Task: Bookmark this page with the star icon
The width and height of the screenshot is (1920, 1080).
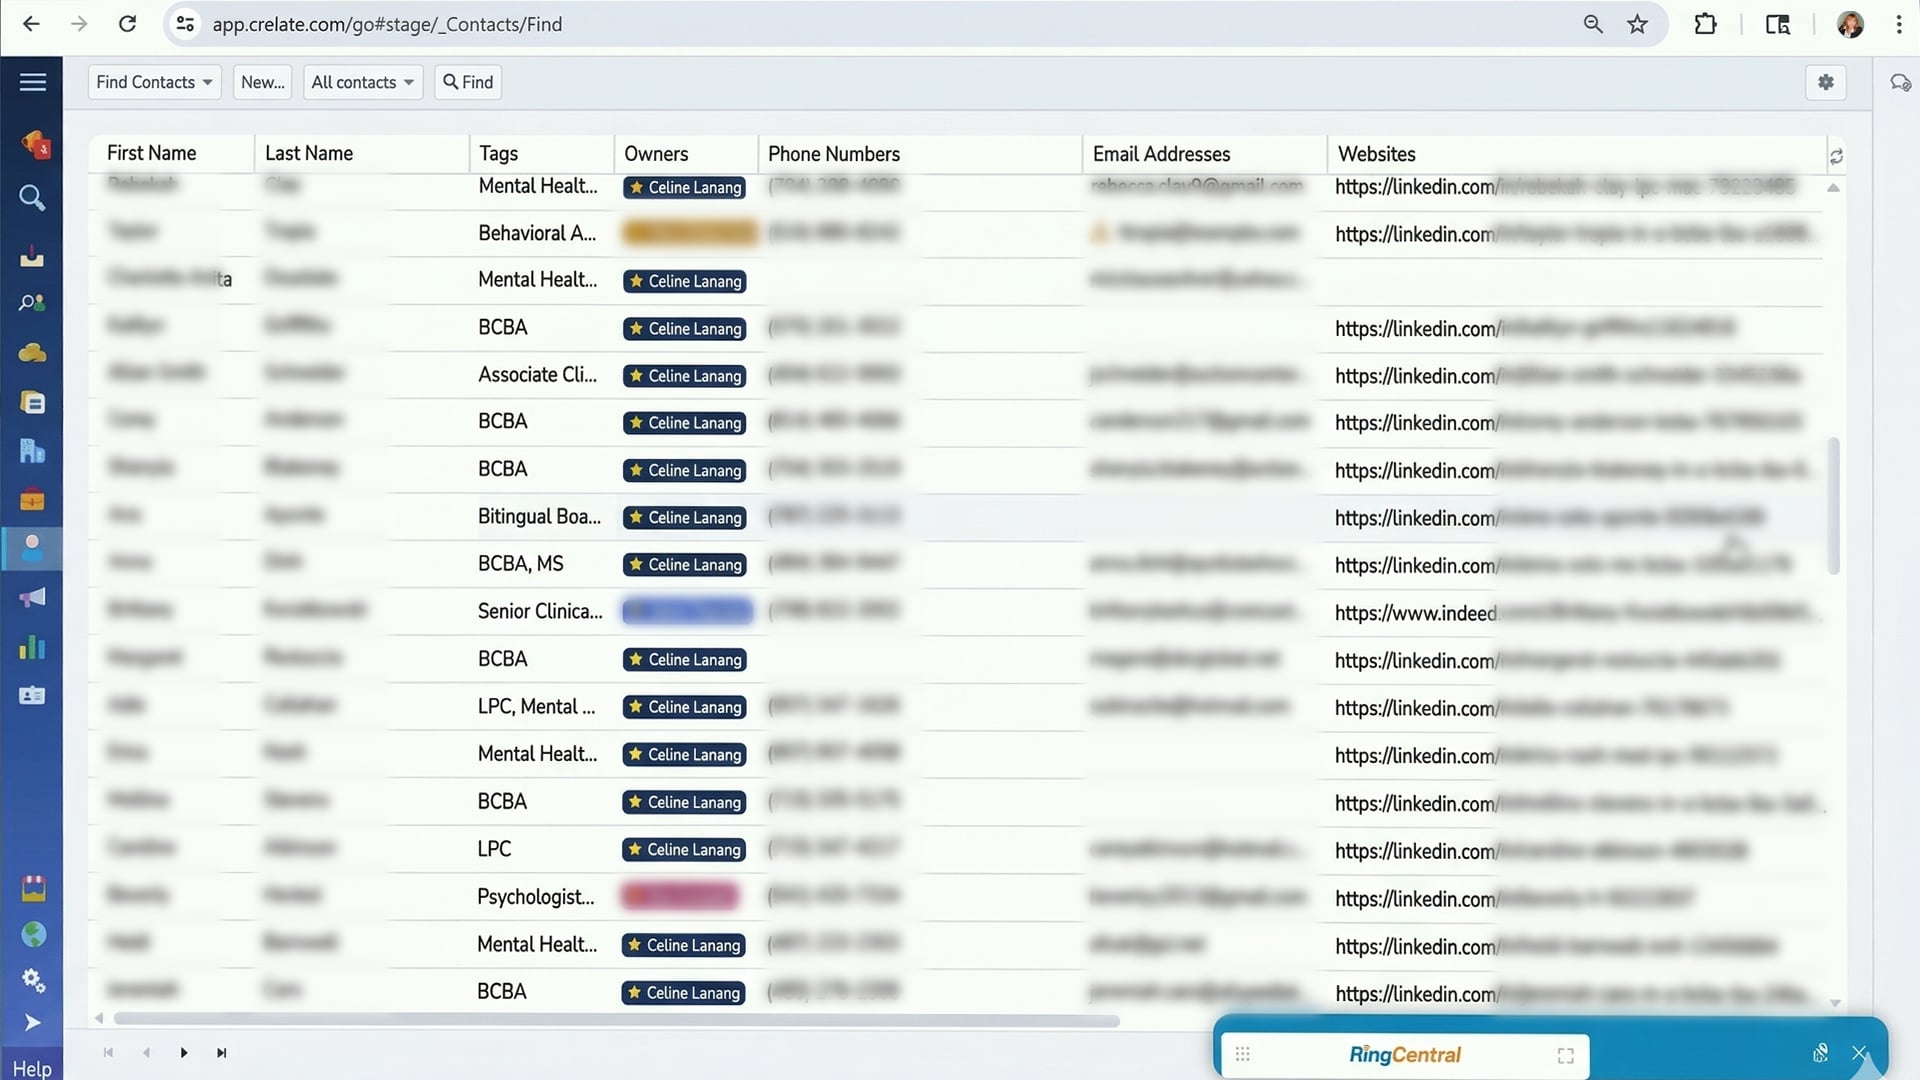Action: tap(1637, 24)
